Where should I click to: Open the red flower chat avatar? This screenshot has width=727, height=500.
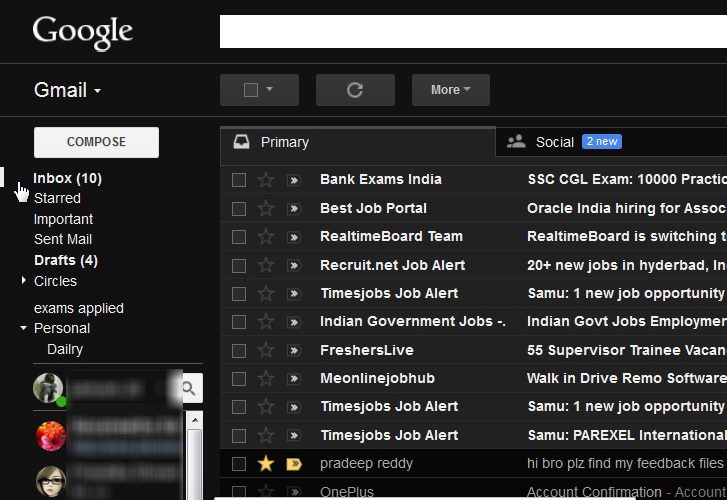(x=51, y=436)
